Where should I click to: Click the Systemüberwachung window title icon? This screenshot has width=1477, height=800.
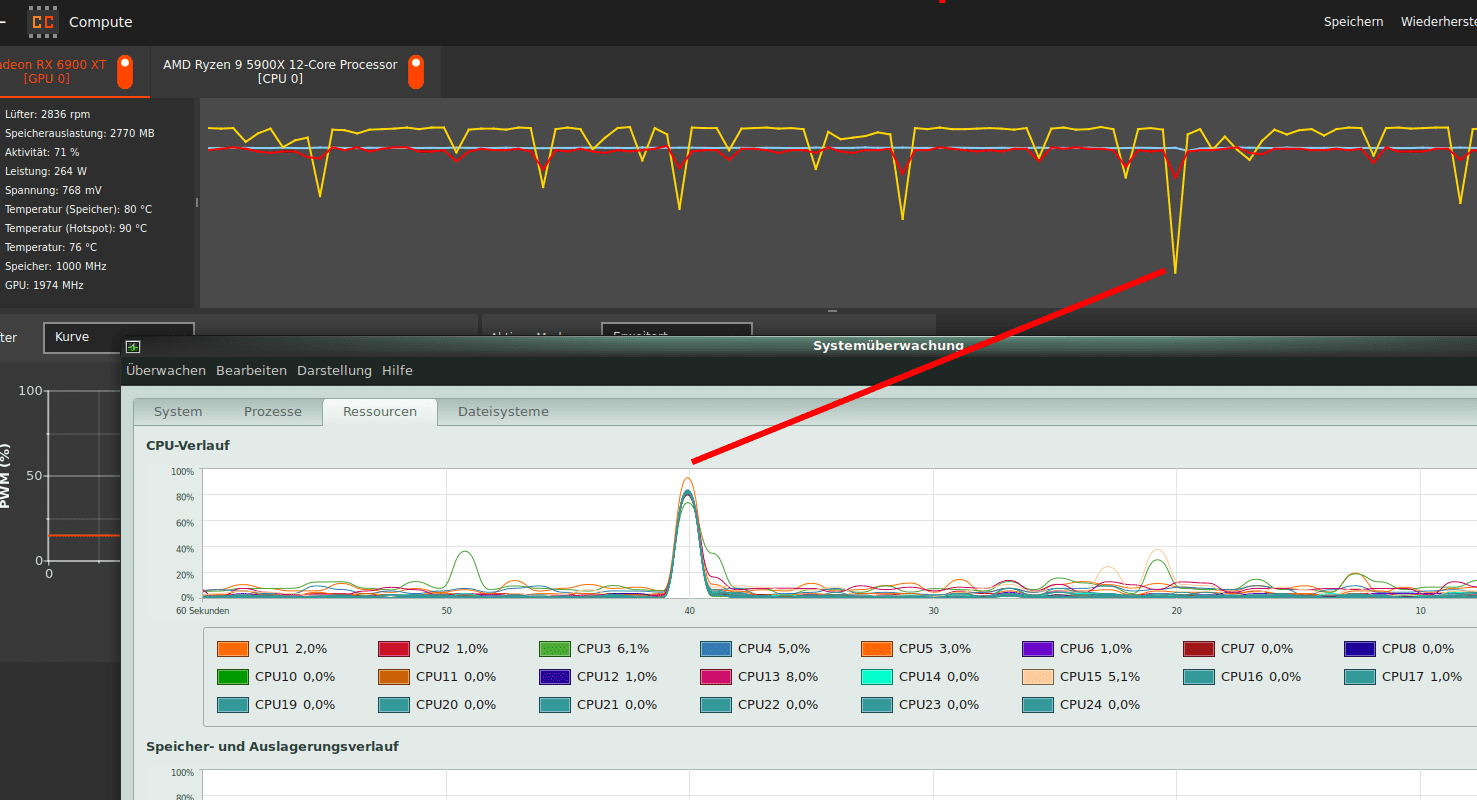133,347
